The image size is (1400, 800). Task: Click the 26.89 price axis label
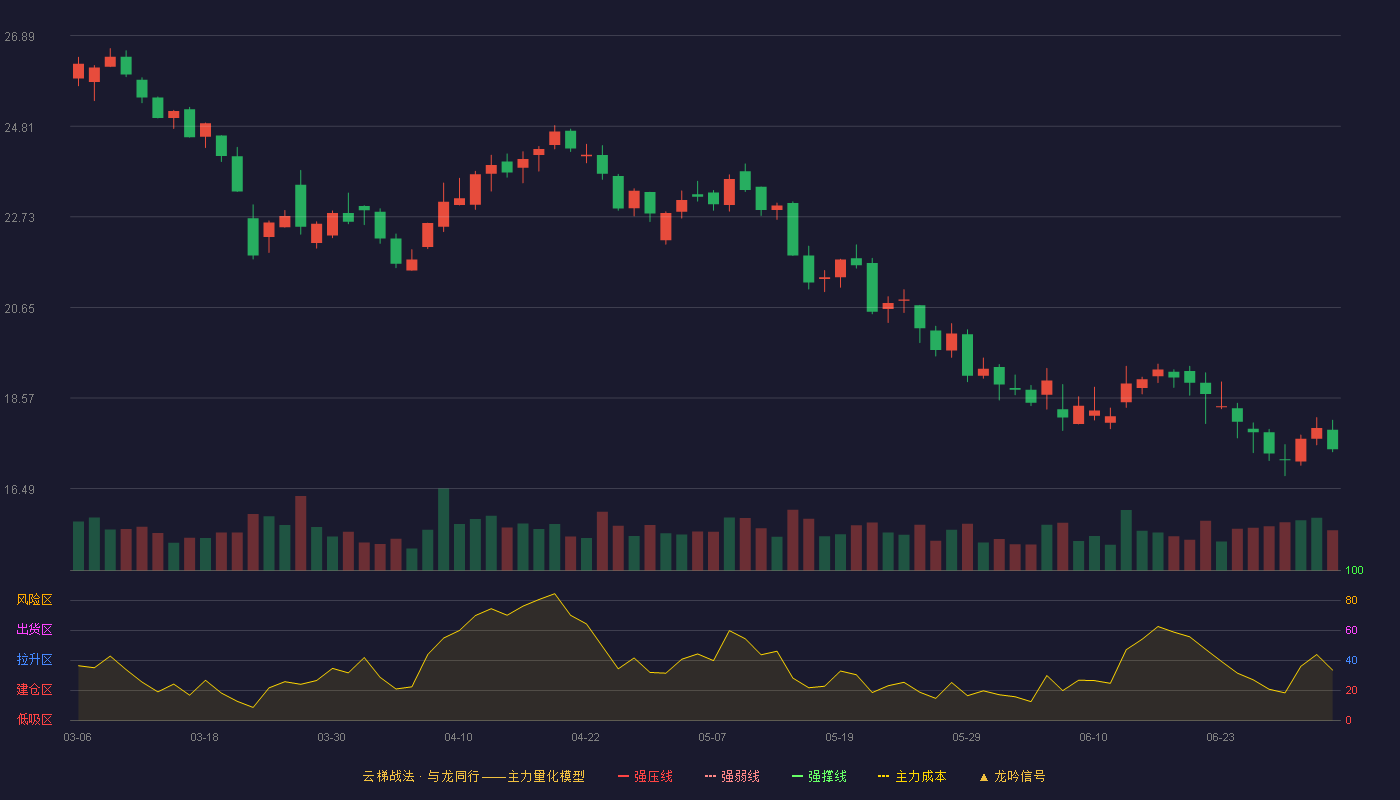point(19,37)
